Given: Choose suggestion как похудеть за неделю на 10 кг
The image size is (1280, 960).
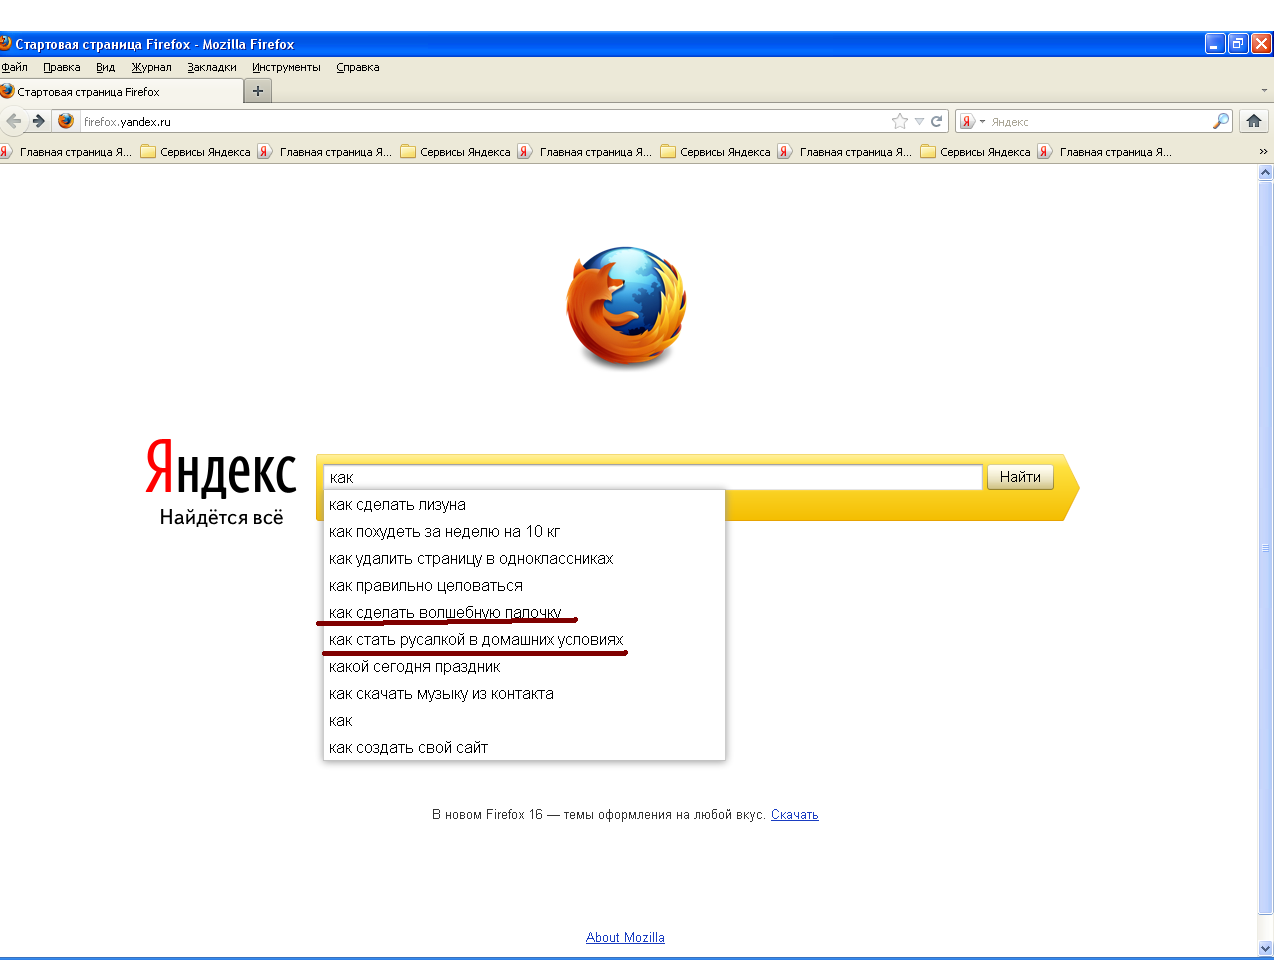Looking at the screenshot, I should point(524,532).
